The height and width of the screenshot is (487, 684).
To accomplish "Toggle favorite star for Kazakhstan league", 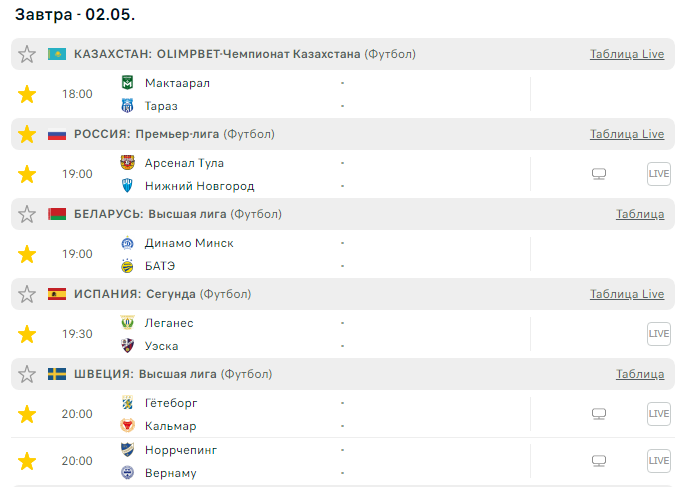I will [x=27, y=54].
